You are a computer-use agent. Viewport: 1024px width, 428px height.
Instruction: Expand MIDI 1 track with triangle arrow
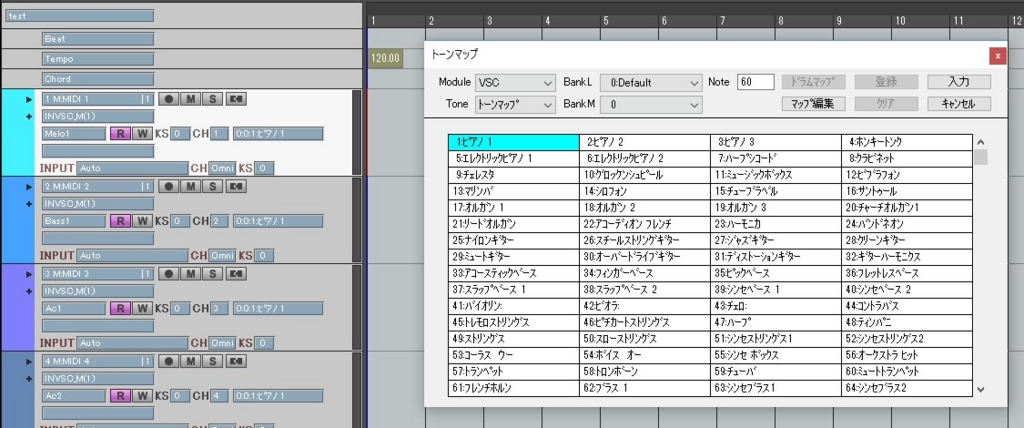click(x=29, y=99)
